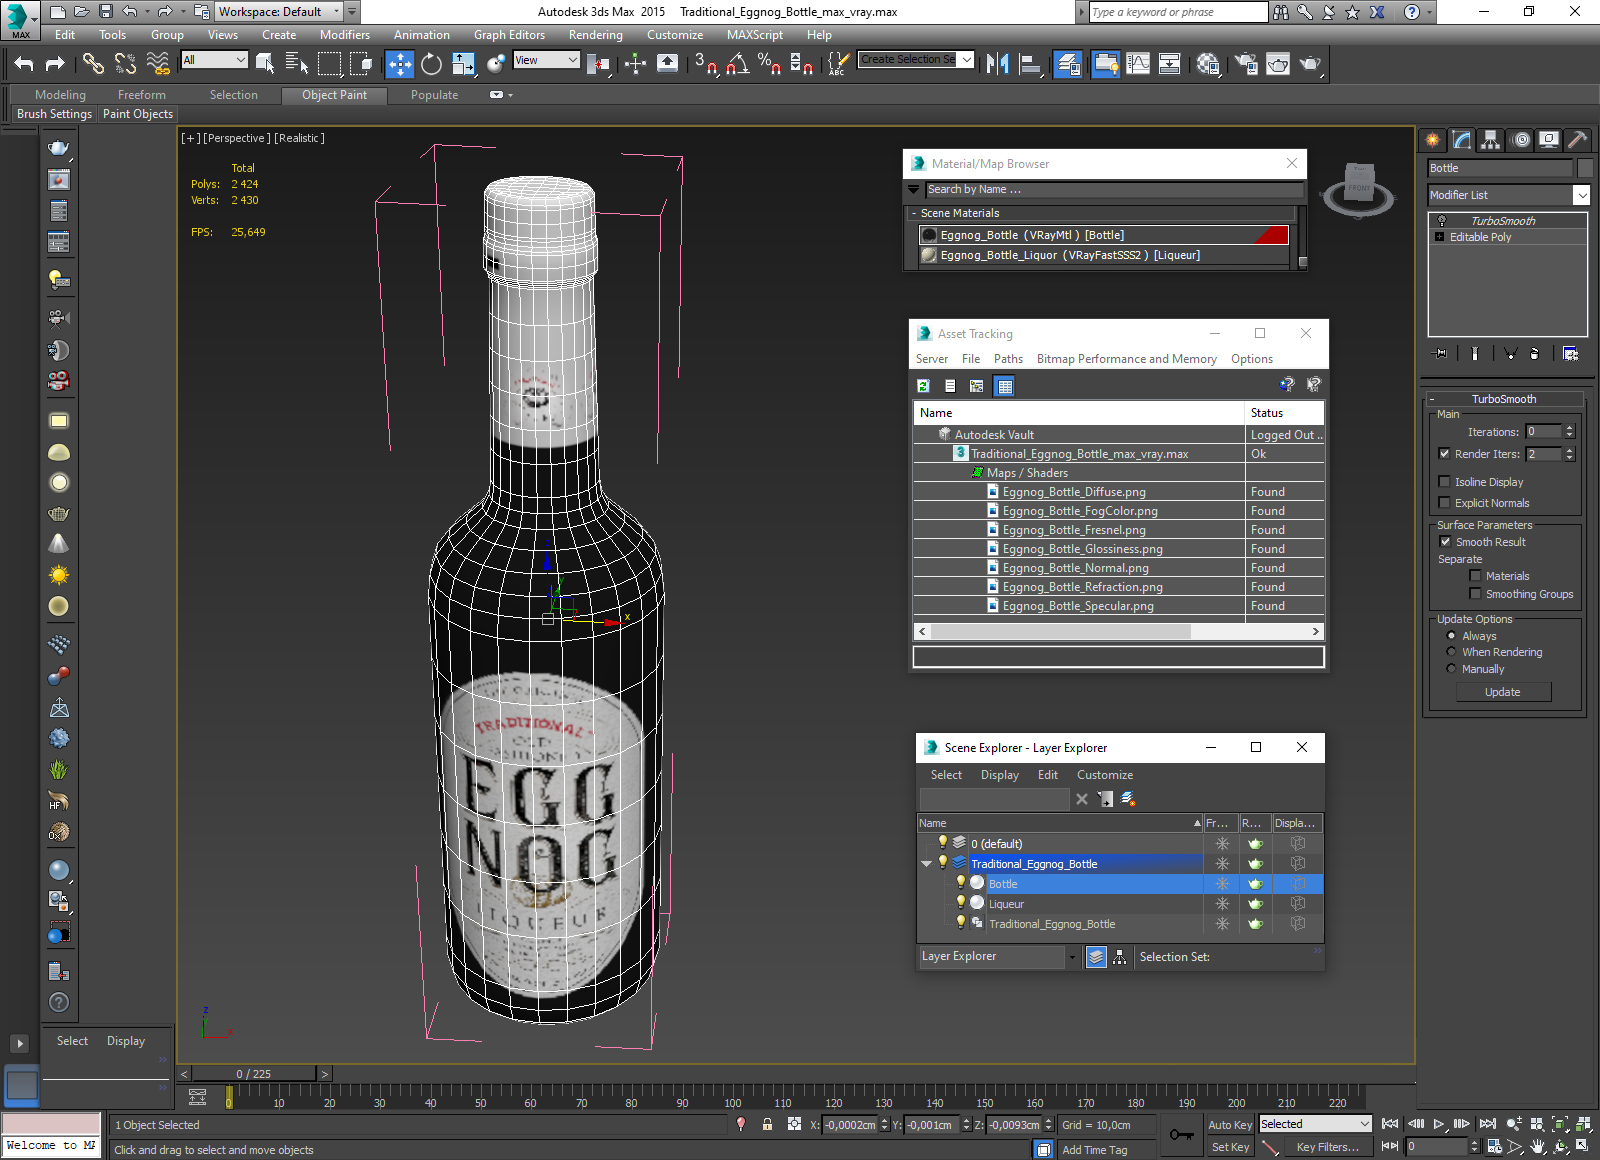Screen dimensions: 1600x1160
Task: Click the red Eggnog_Bottle material swatch
Action: pos(1271,235)
